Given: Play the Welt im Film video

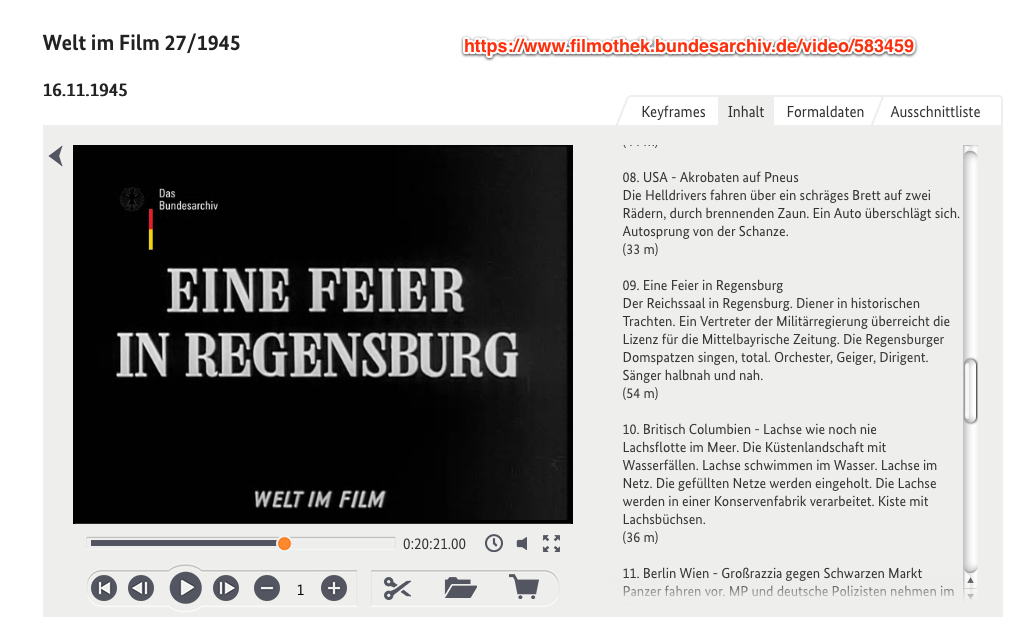Looking at the screenshot, I should [185, 587].
